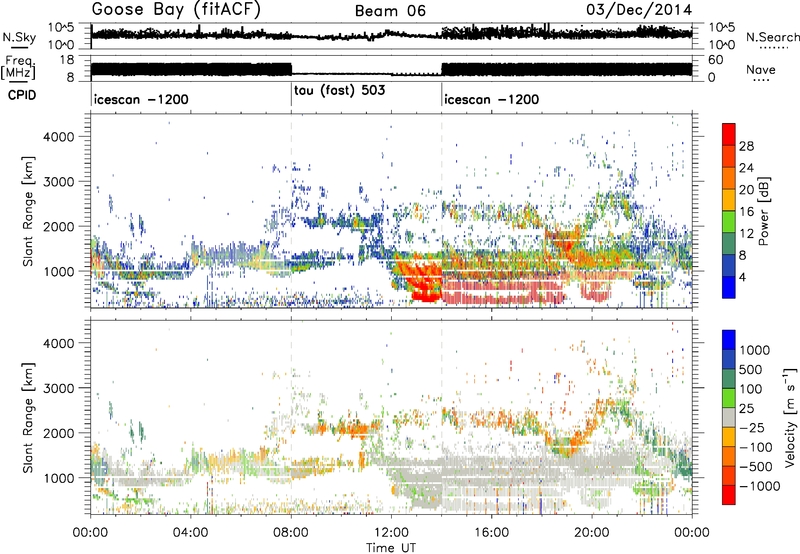Click the '4000' tick on the Power panel
Image resolution: width=800 pixels, height=554 pixels.
59,137
